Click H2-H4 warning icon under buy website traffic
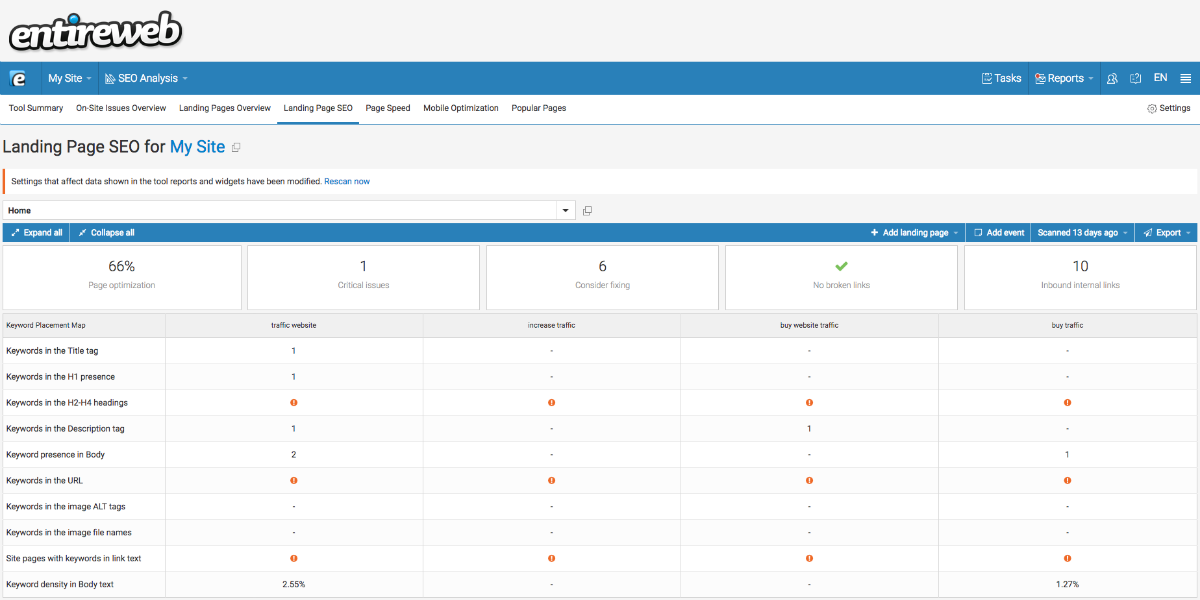The height and width of the screenshot is (600, 1200). point(809,403)
